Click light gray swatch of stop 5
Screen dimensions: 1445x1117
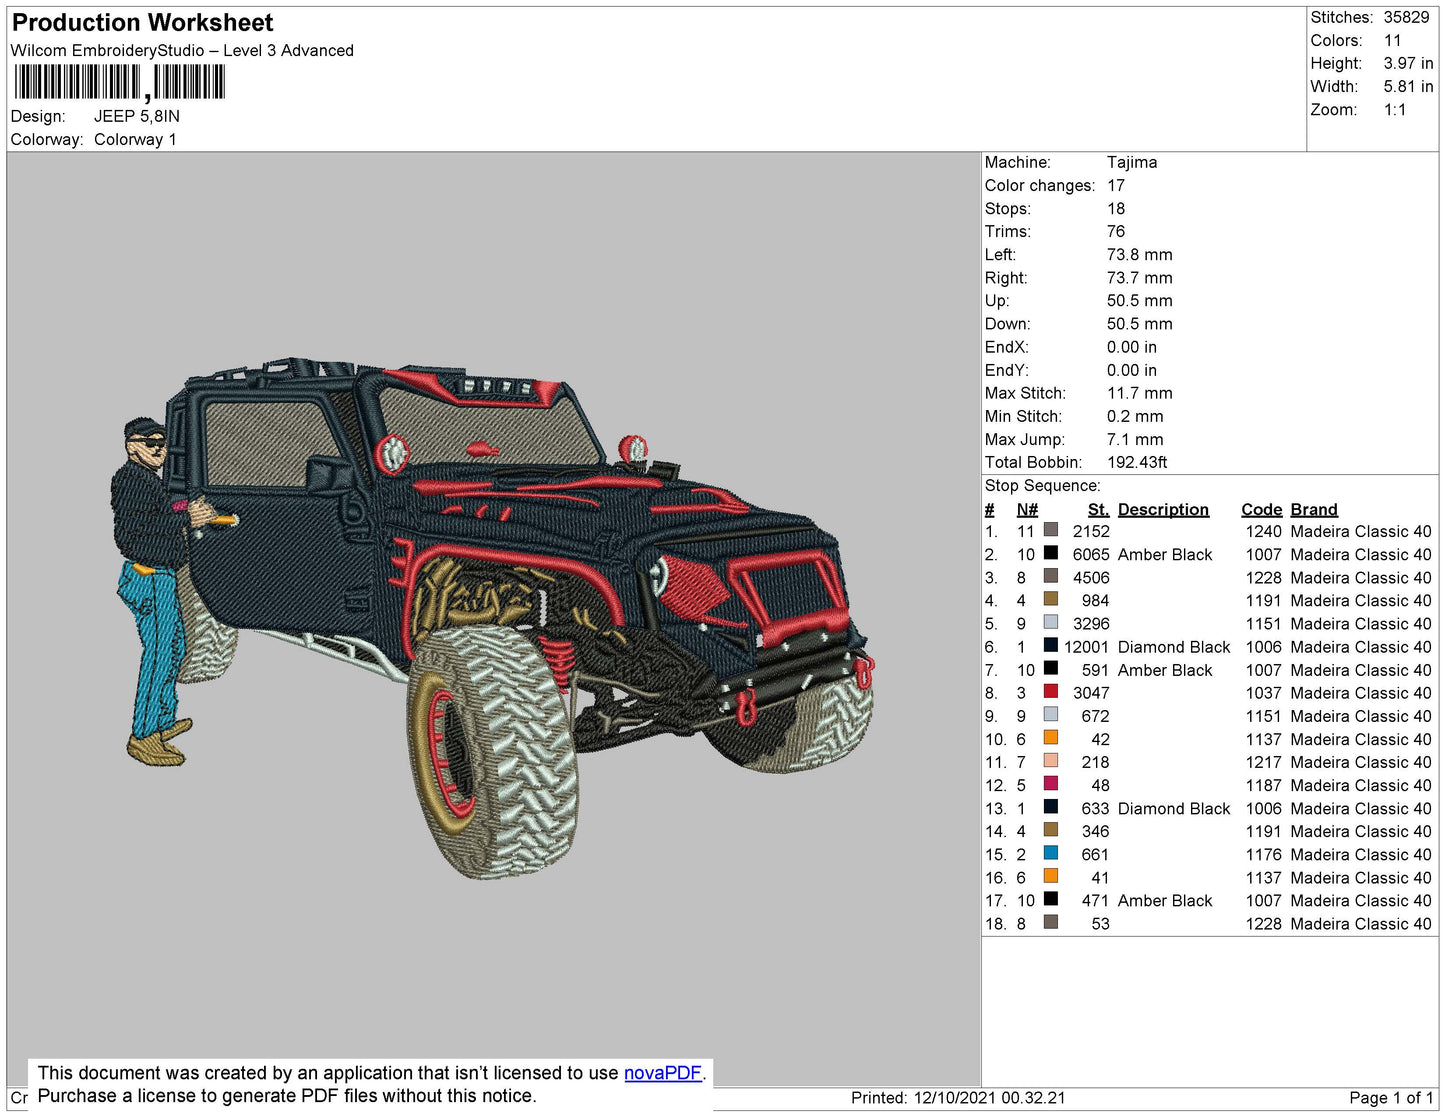click(x=1051, y=622)
